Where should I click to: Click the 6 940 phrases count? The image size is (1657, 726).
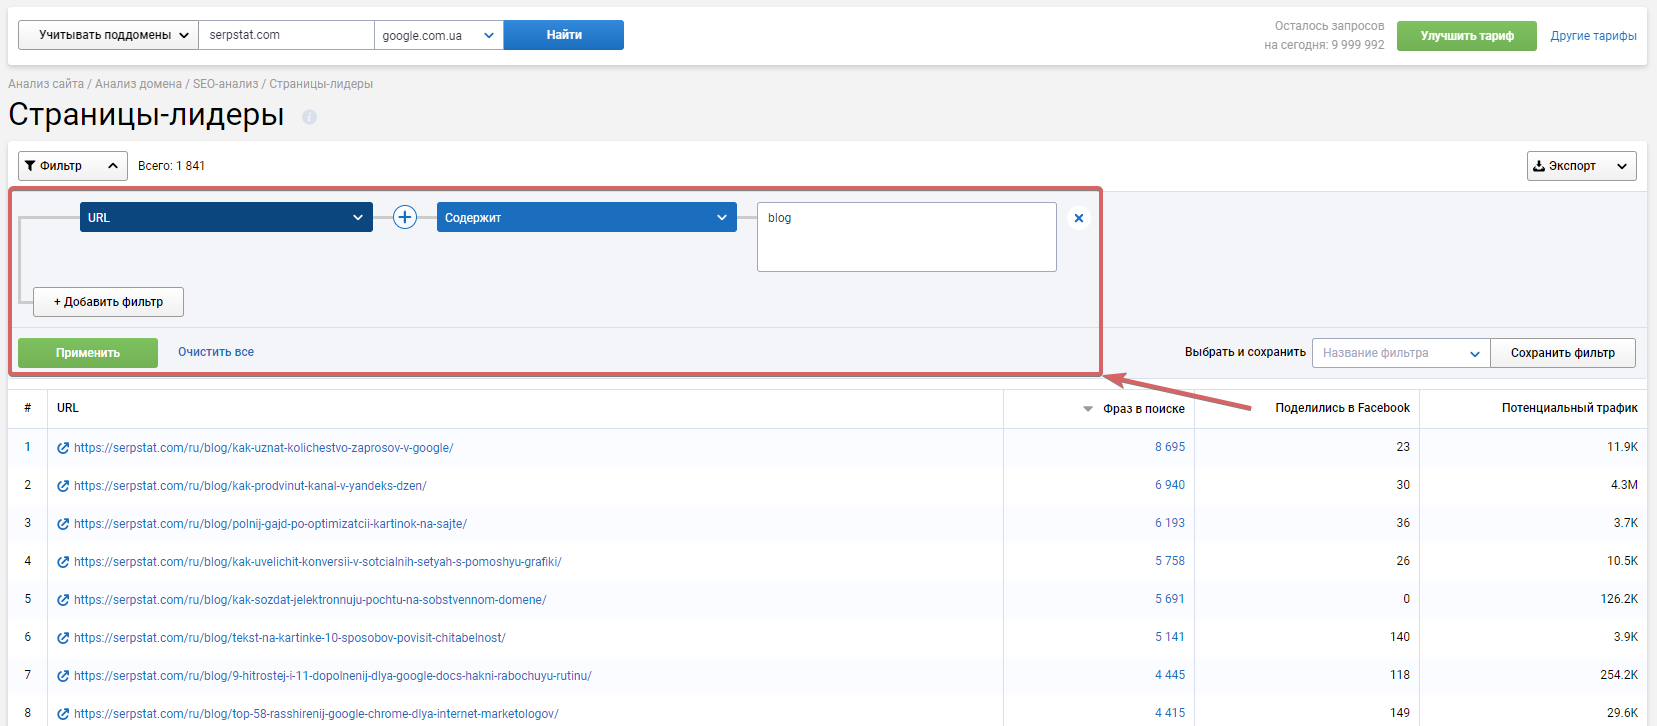(1170, 485)
